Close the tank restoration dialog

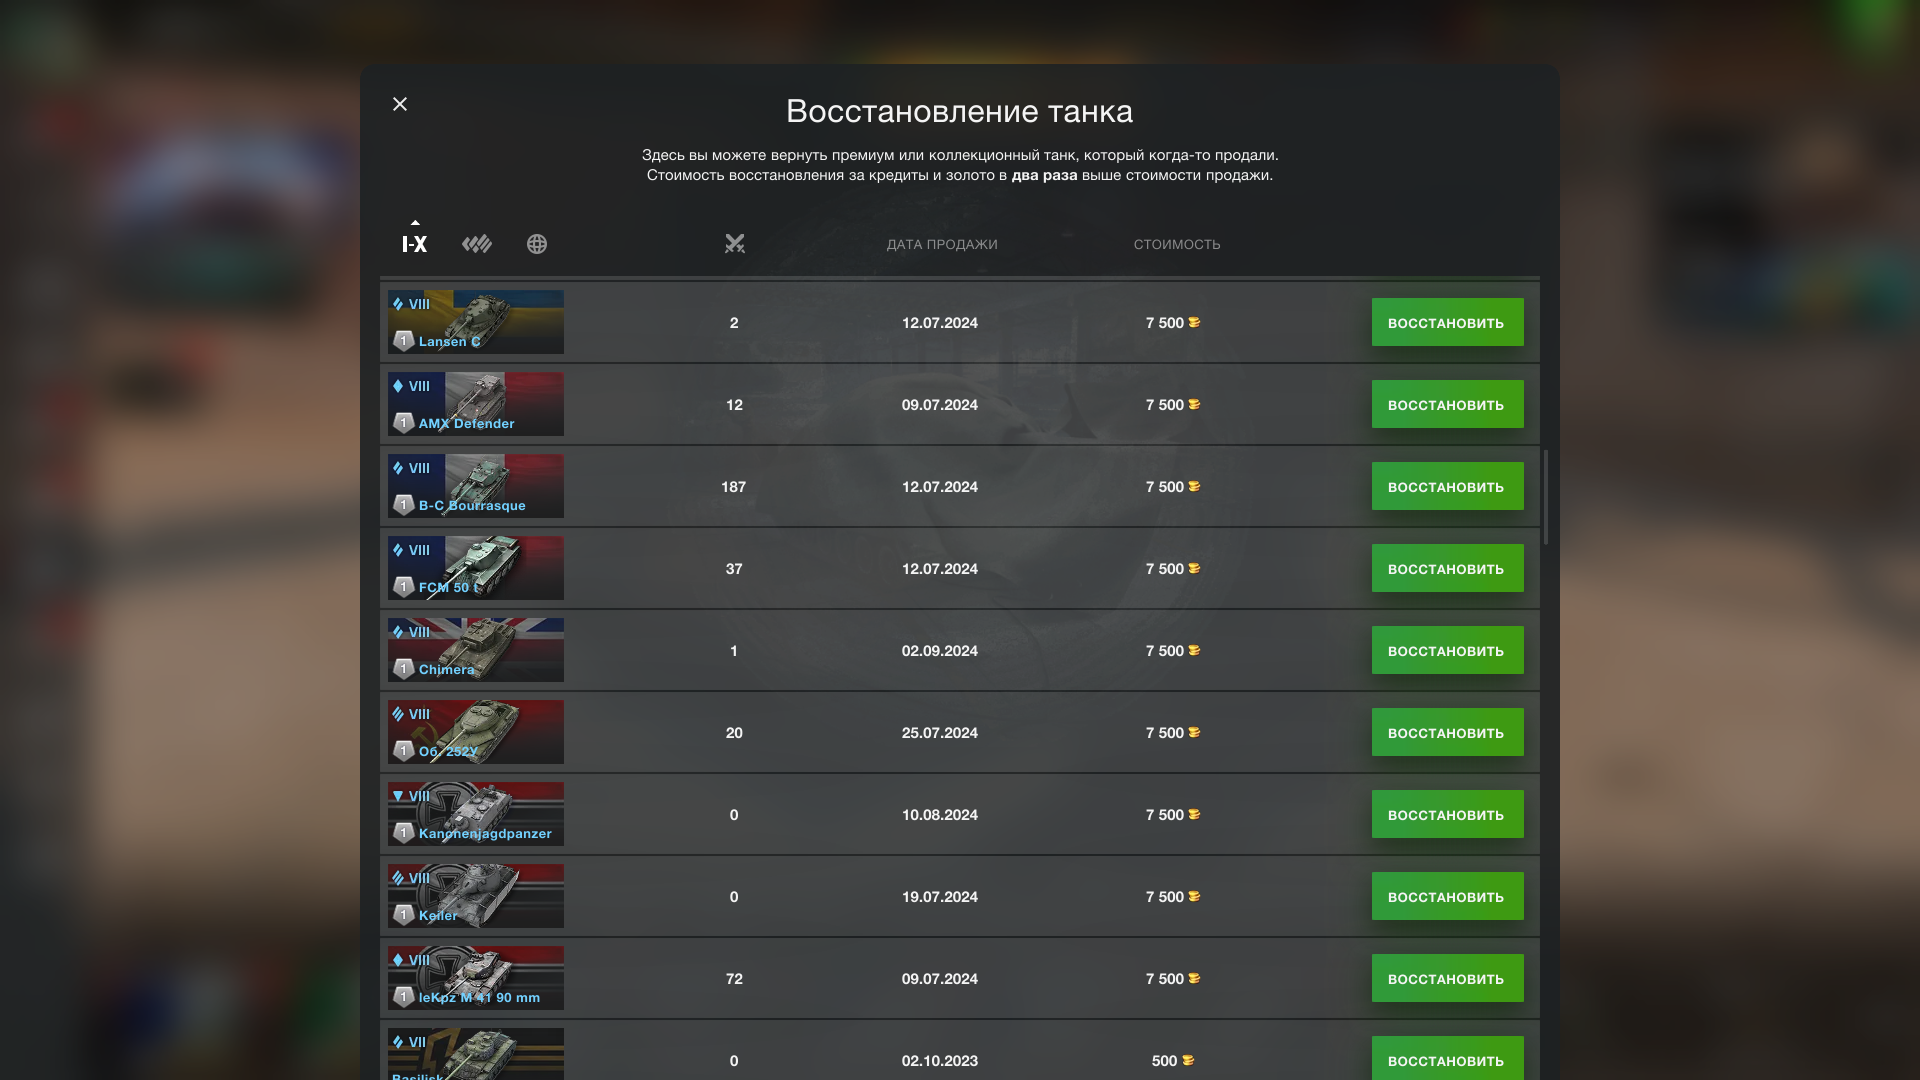pyautogui.click(x=400, y=104)
